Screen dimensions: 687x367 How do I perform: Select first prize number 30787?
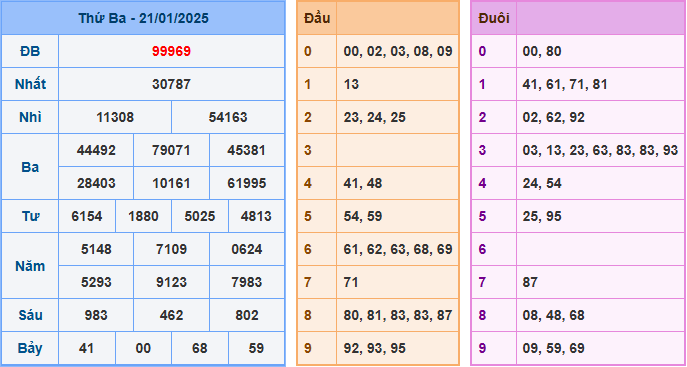point(171,84)
